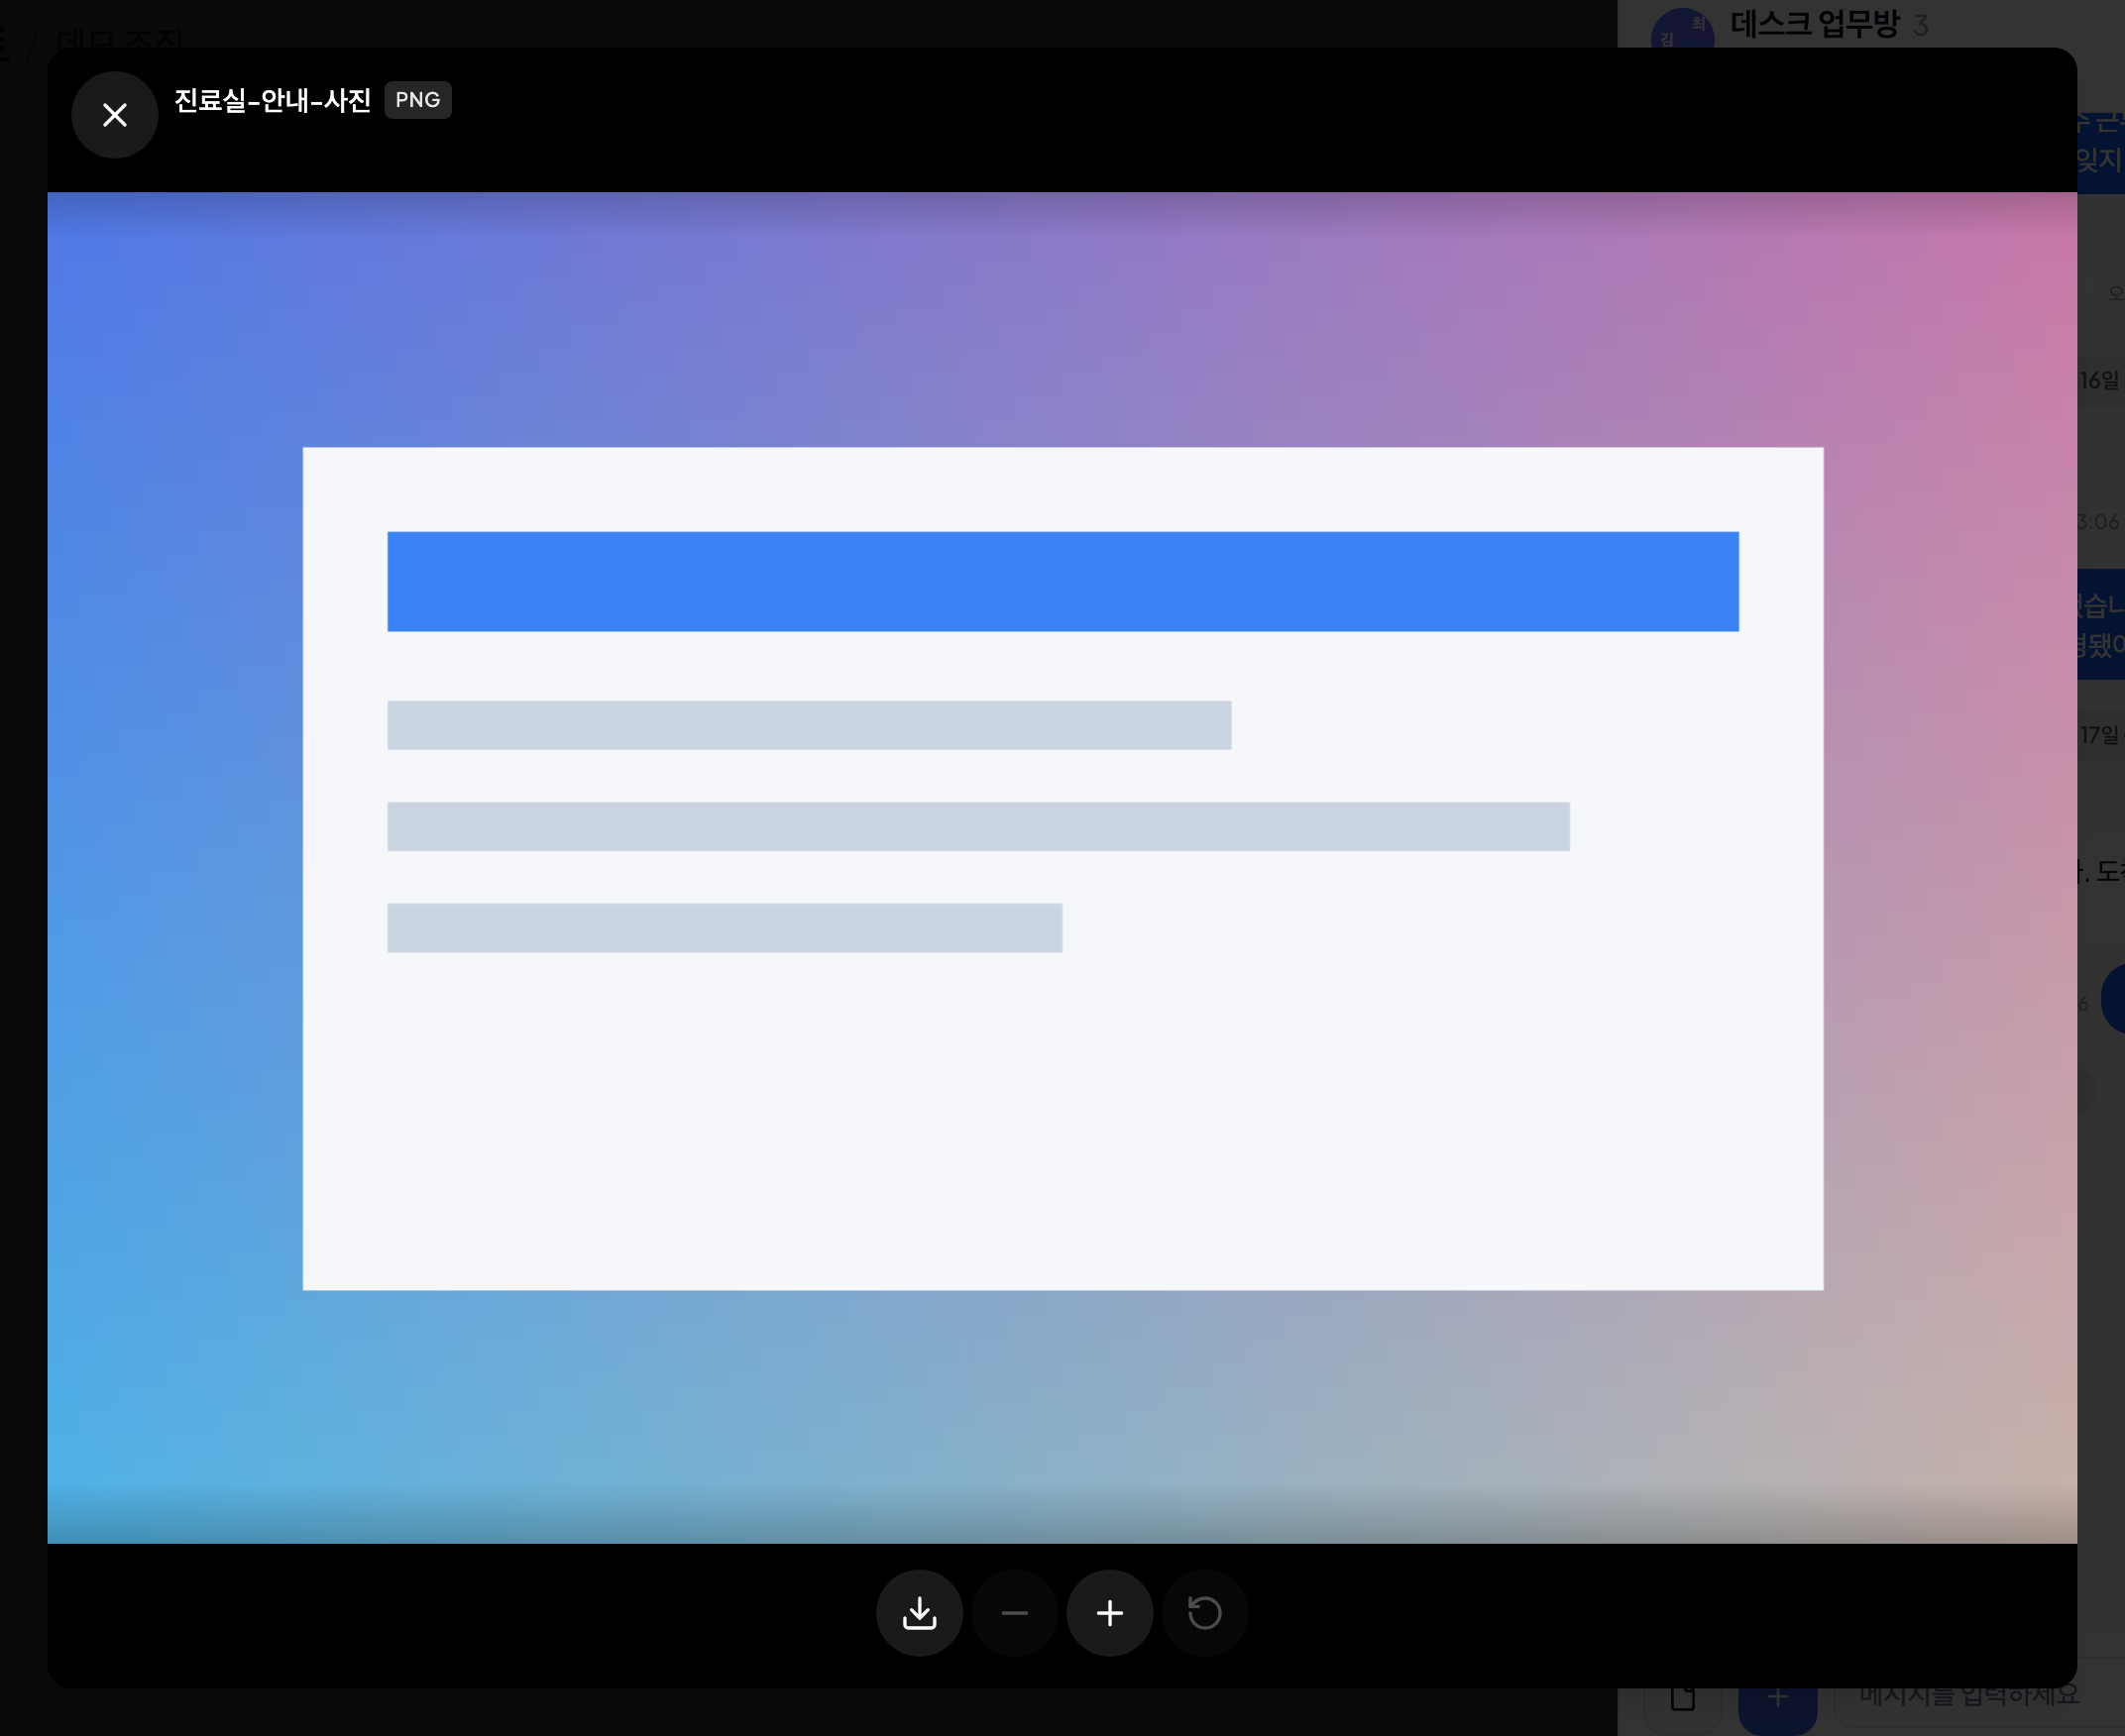Click the first gray text line placeholder
The width and height of the screenshot is (2125, 1736).
[809, 725]
